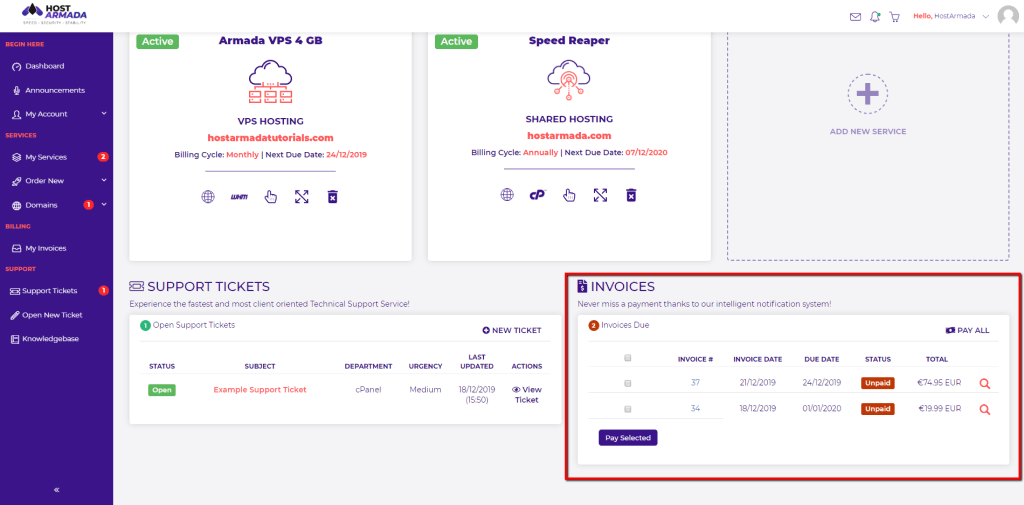
Task: Open hostarmada.com domain link
Action: click(x=569, y=136)
